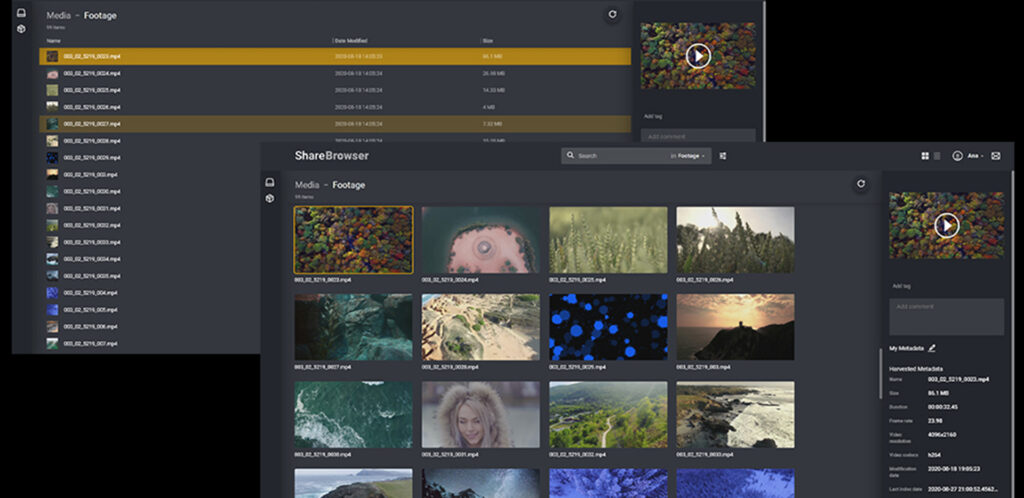Image resolution: width=1024 pixels, height=498 pixels.
Task: Click Add tag in back window panel
Action: pos(653,116)
